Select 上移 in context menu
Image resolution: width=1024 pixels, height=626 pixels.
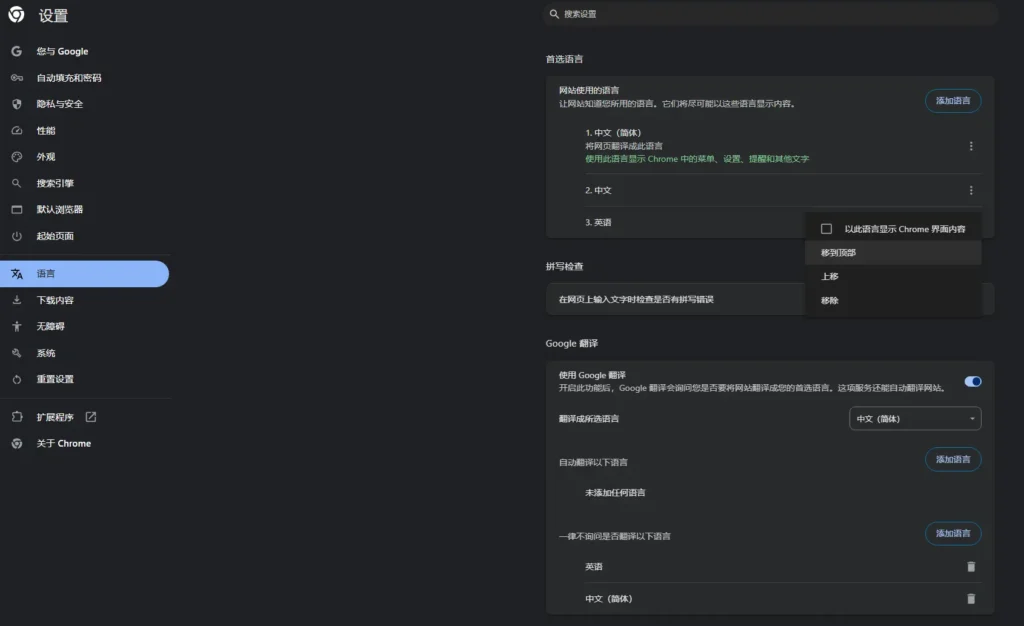(x=893, y=276)
